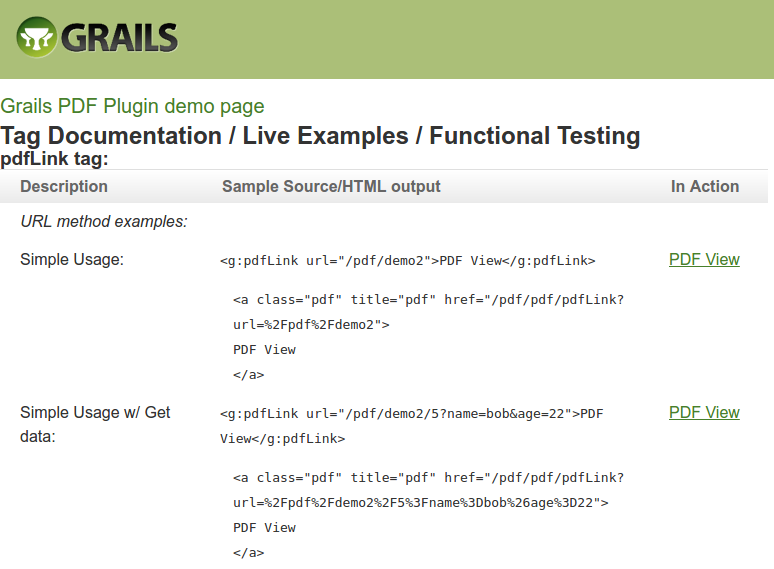The image size is (774, 569).
Task: Click the "pdfLink tag:" subheading
Action: tap(54, 158)
